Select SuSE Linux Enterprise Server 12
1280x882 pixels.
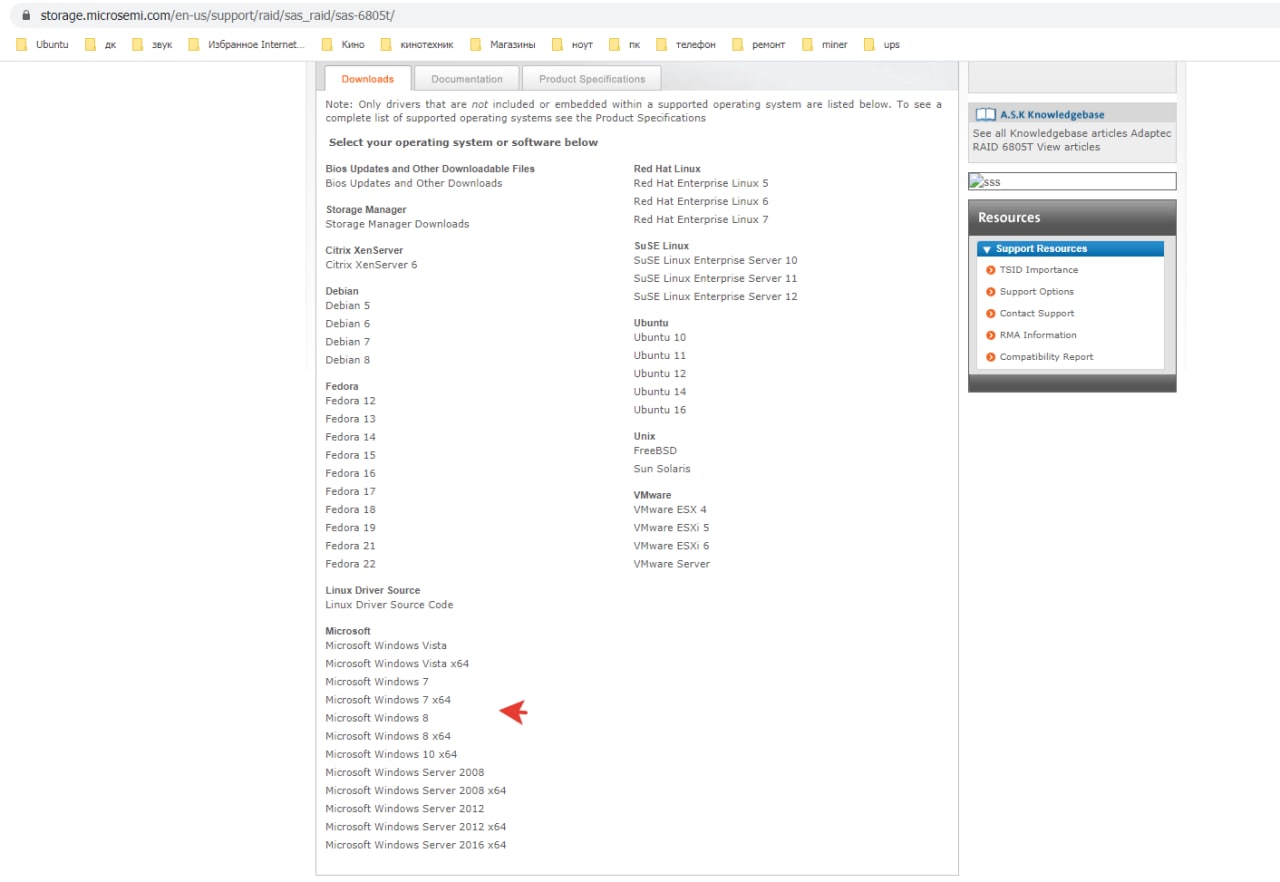pos(716,297)
